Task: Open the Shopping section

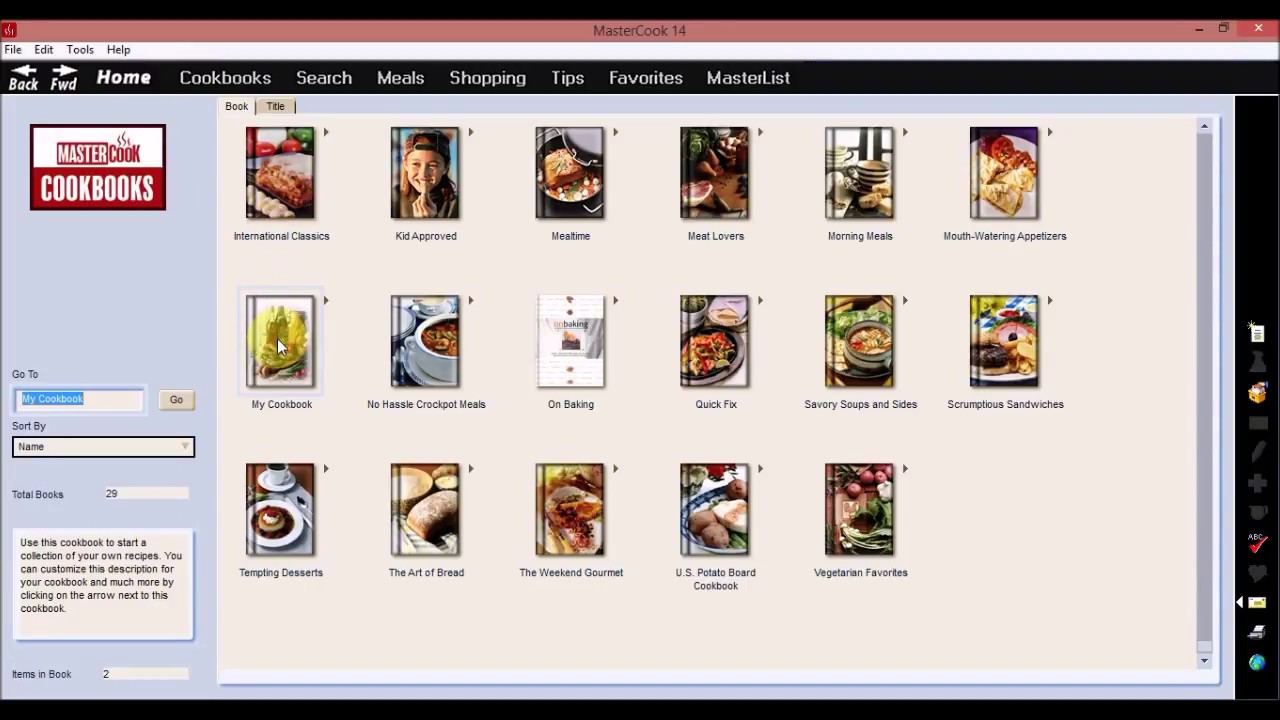Action: (x=488, y=77)
